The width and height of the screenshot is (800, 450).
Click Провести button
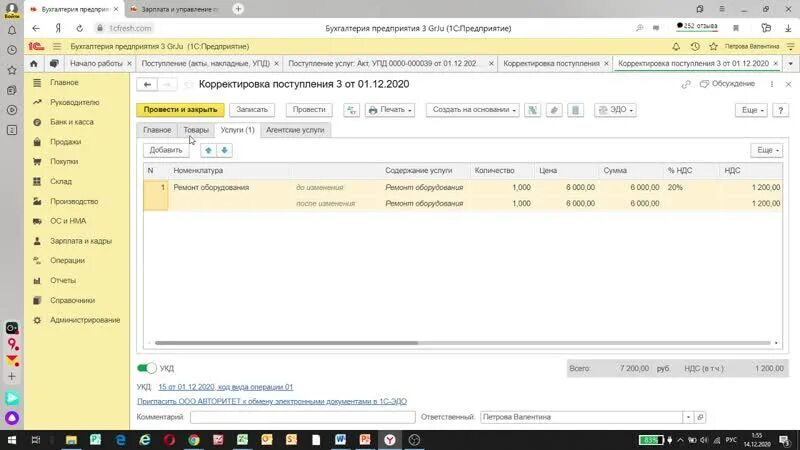tap(309, 110)
